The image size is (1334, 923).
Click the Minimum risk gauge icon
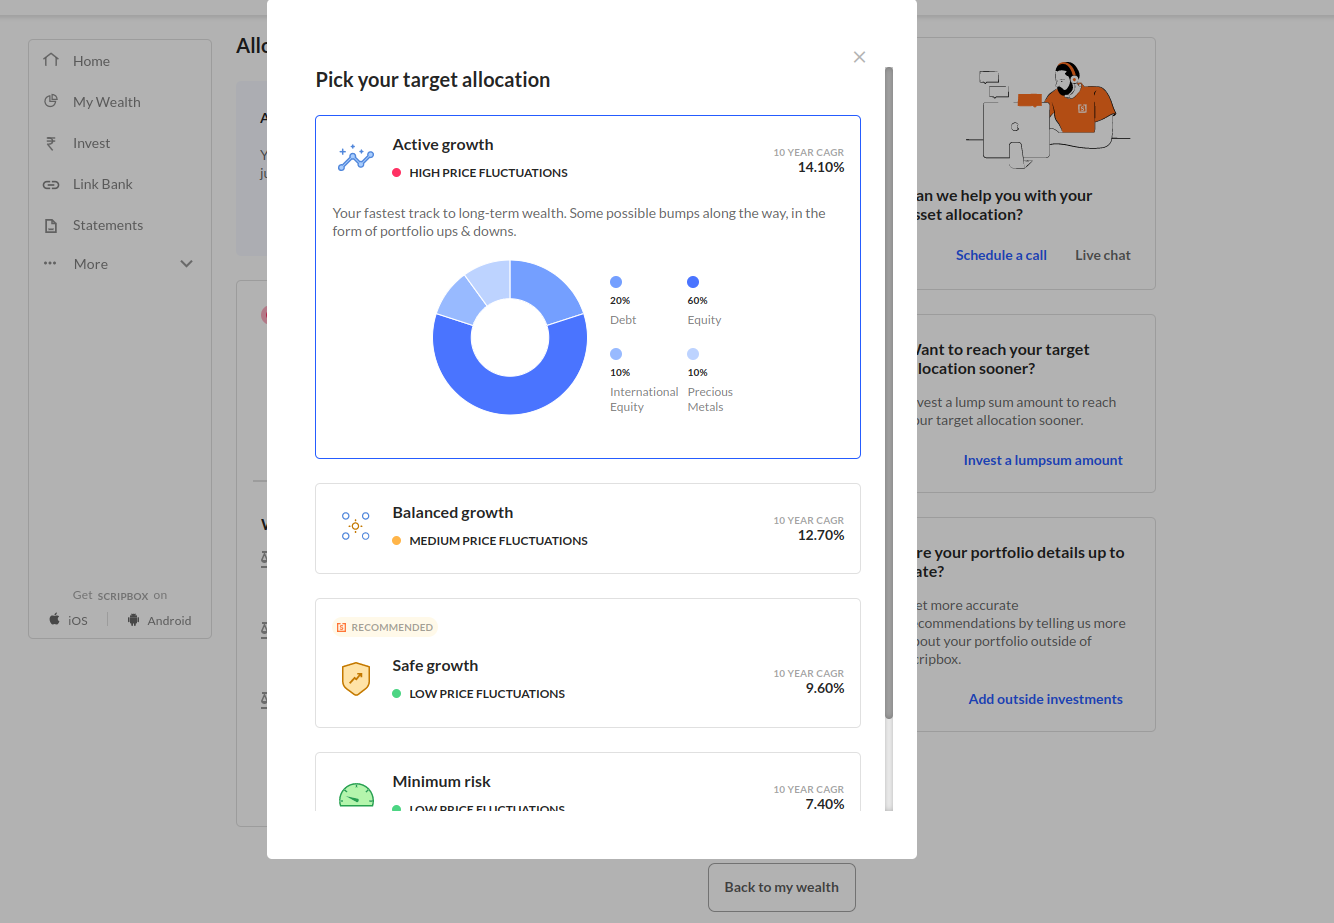coord(356,796)
